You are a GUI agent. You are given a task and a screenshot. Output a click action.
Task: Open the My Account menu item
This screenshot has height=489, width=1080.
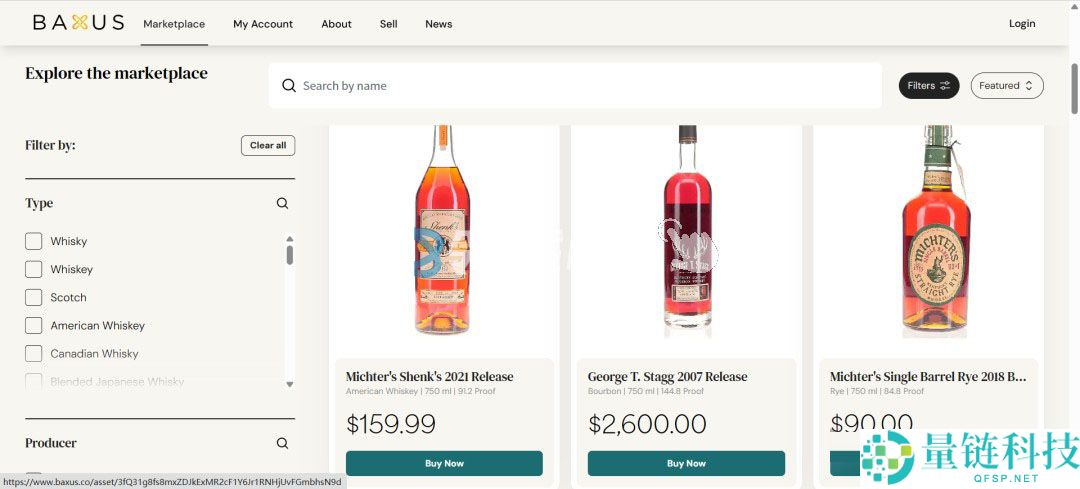click(263, 24)
